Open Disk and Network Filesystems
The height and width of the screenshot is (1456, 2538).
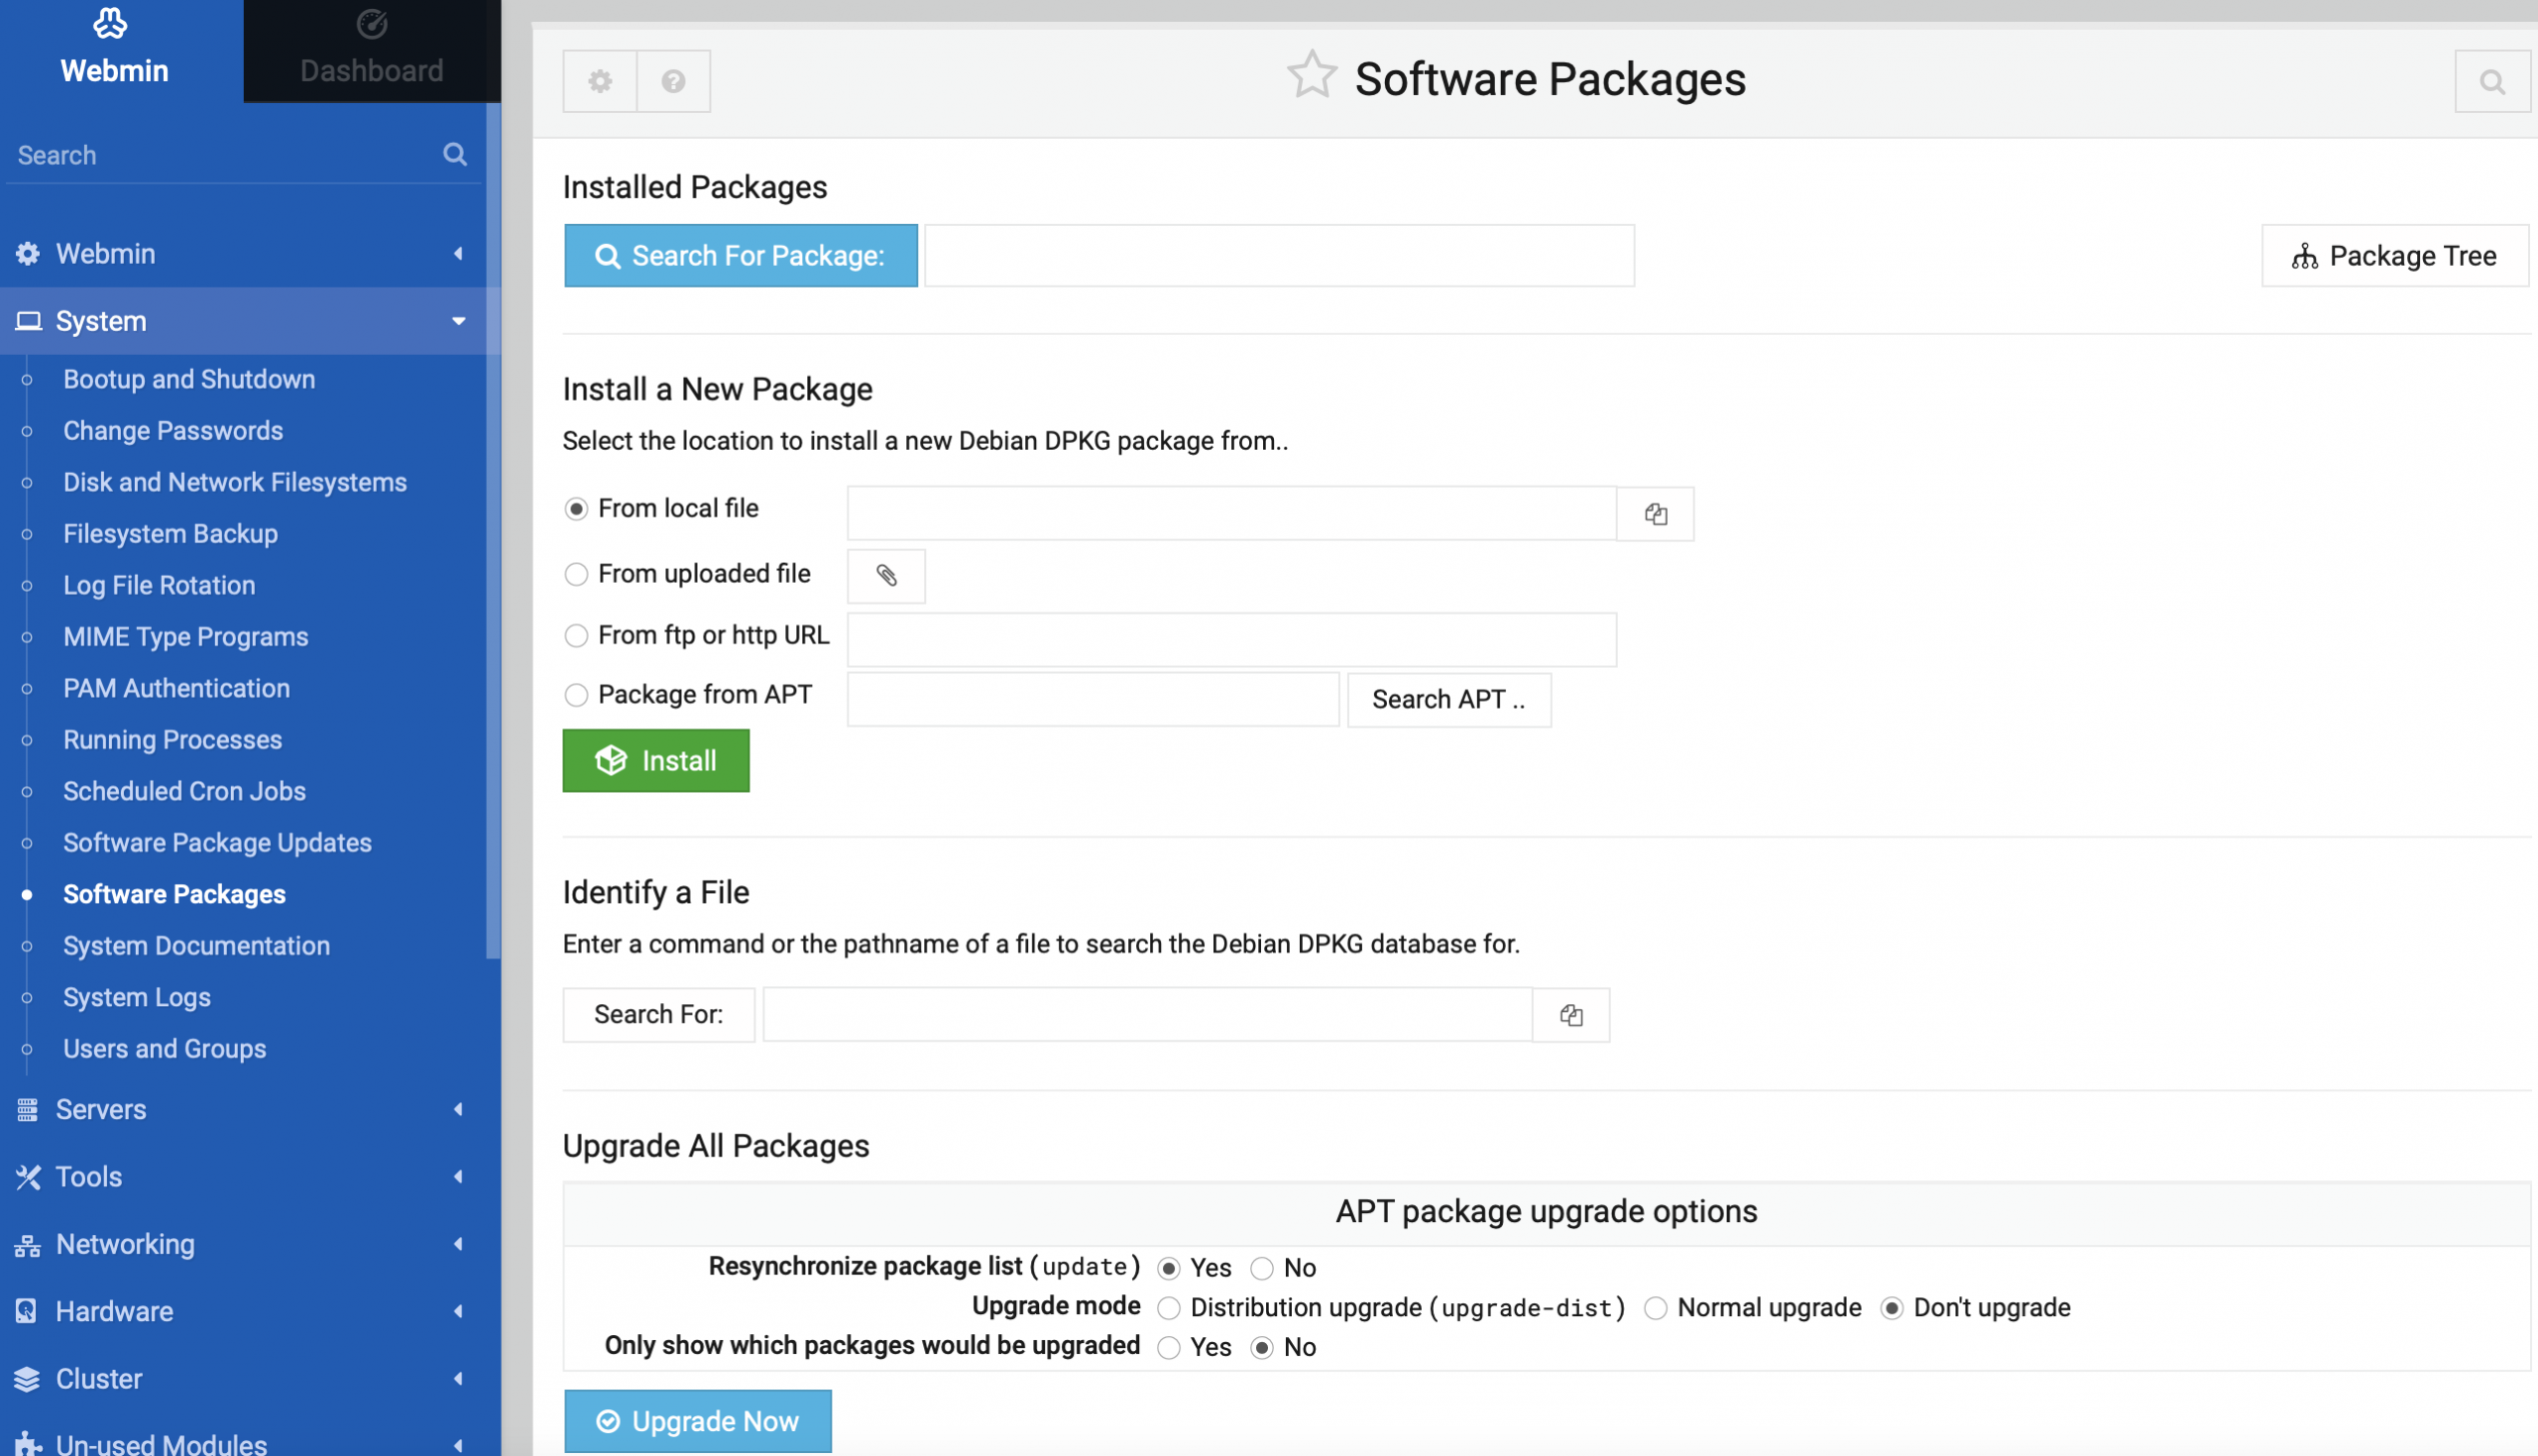coord(235,482)
